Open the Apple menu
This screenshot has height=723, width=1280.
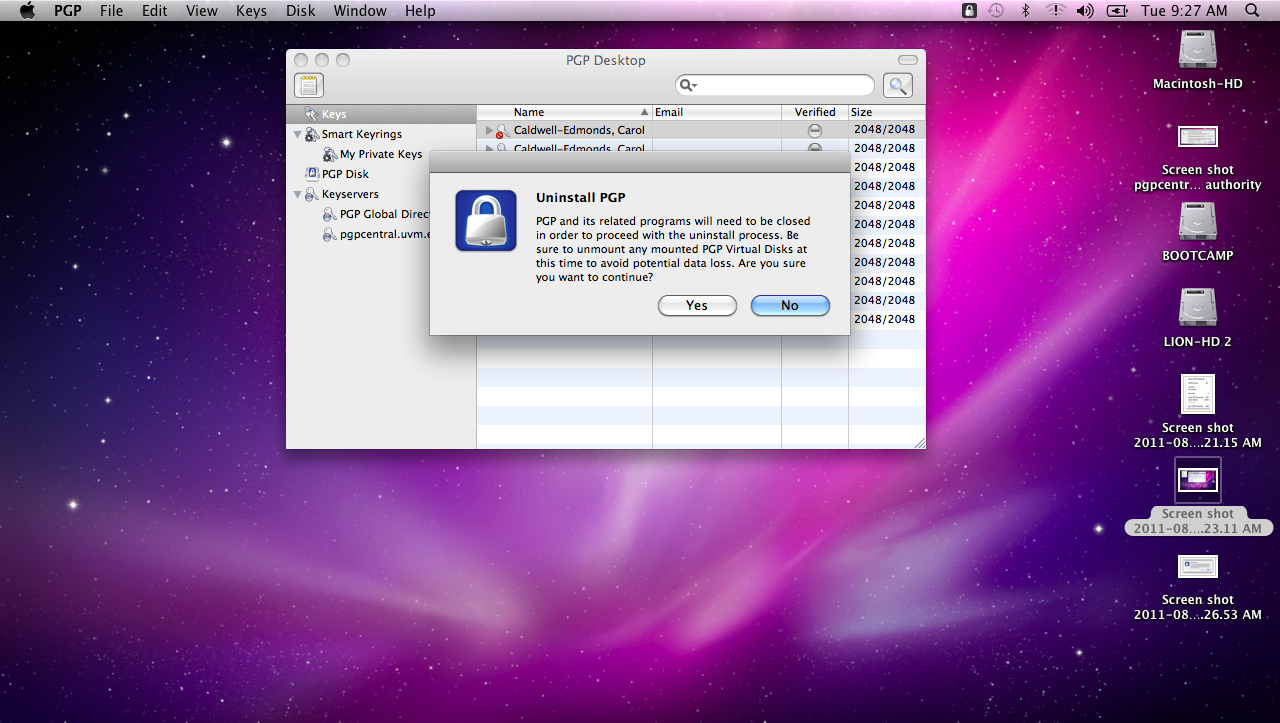pyautogui.click(x=27, y=10)
